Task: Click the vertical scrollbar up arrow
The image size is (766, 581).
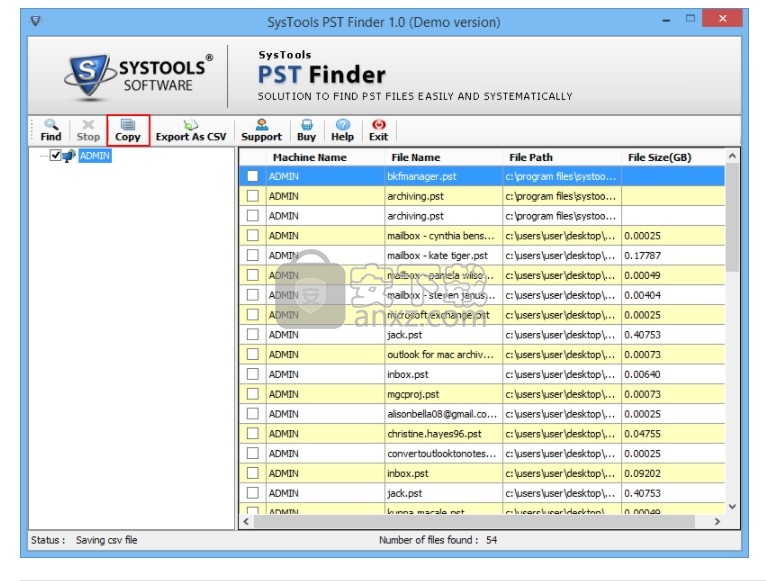Action: 732,156
